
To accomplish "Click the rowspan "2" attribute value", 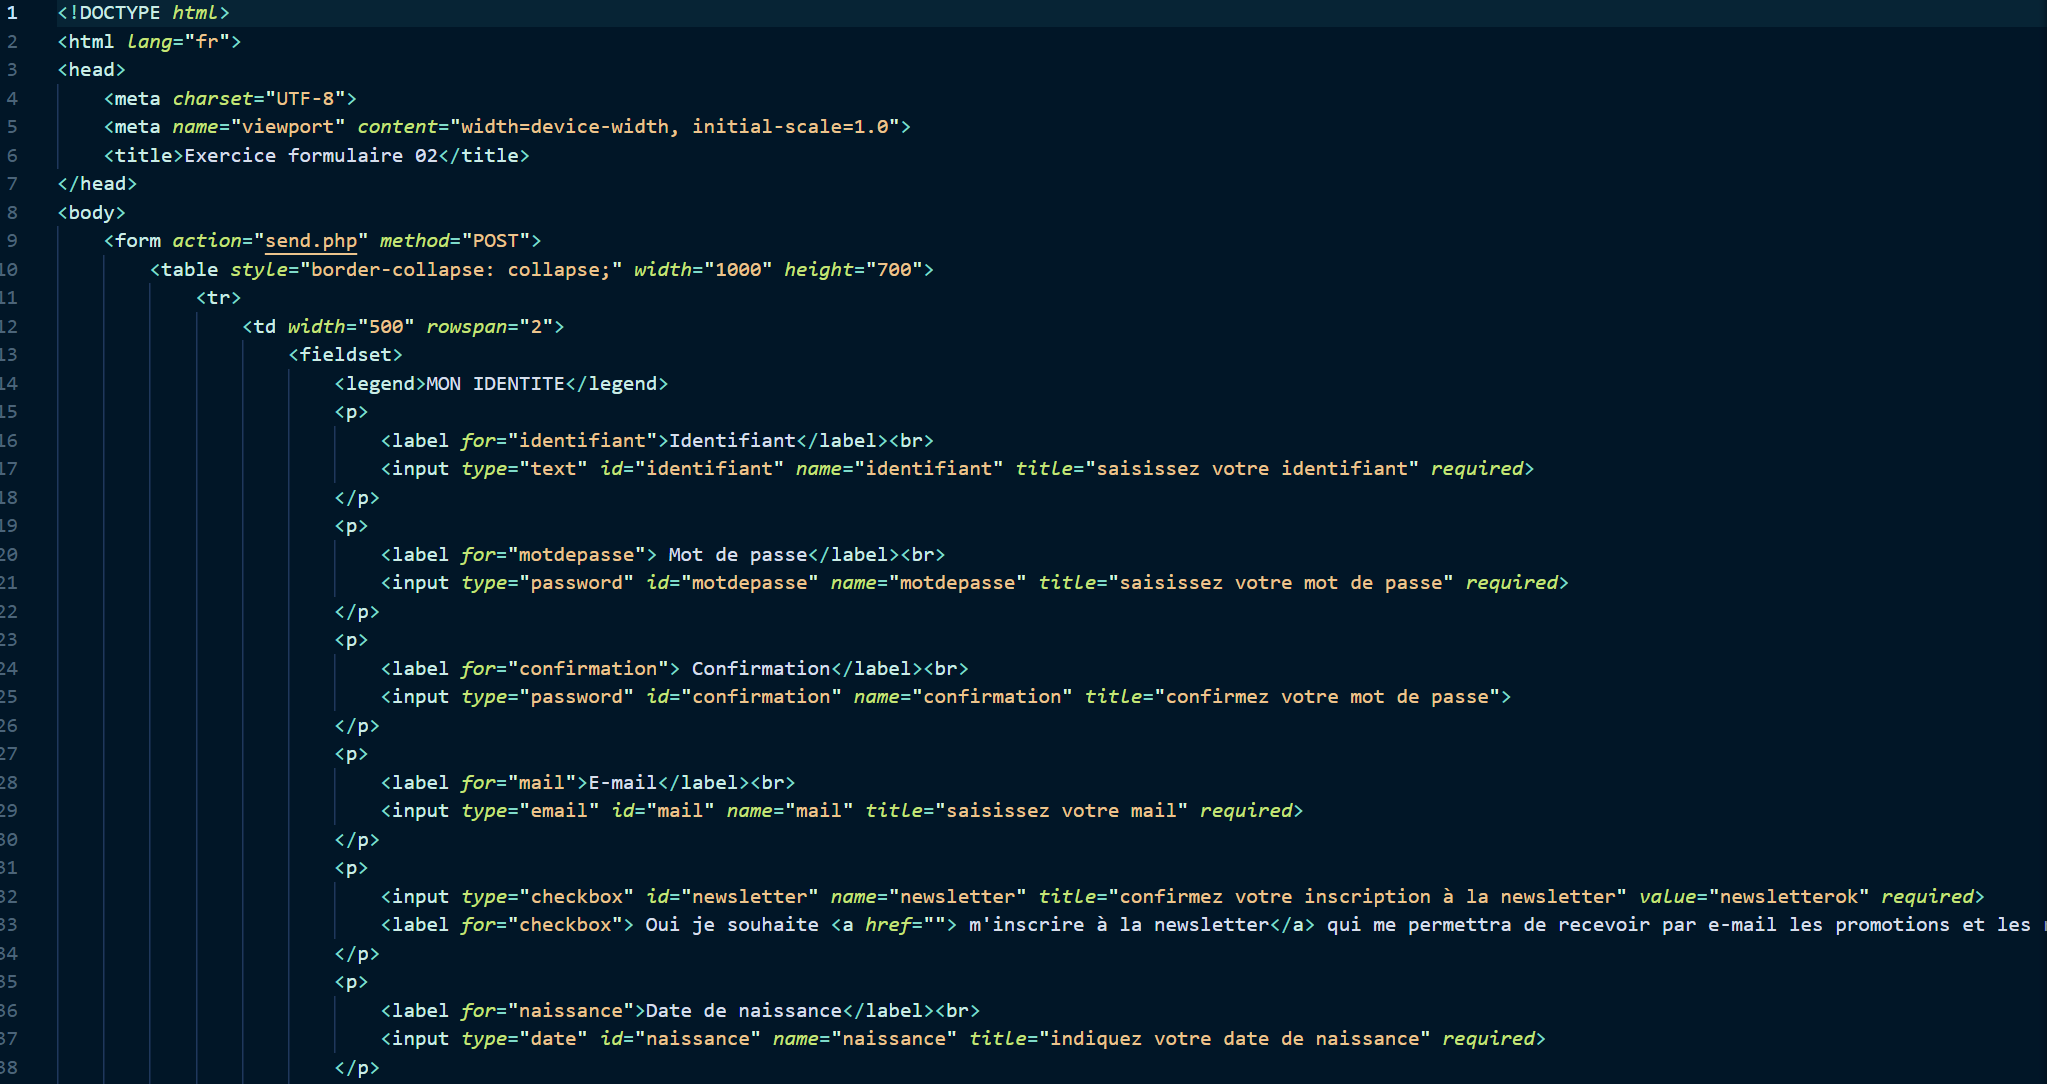I will tap(536, 327).
